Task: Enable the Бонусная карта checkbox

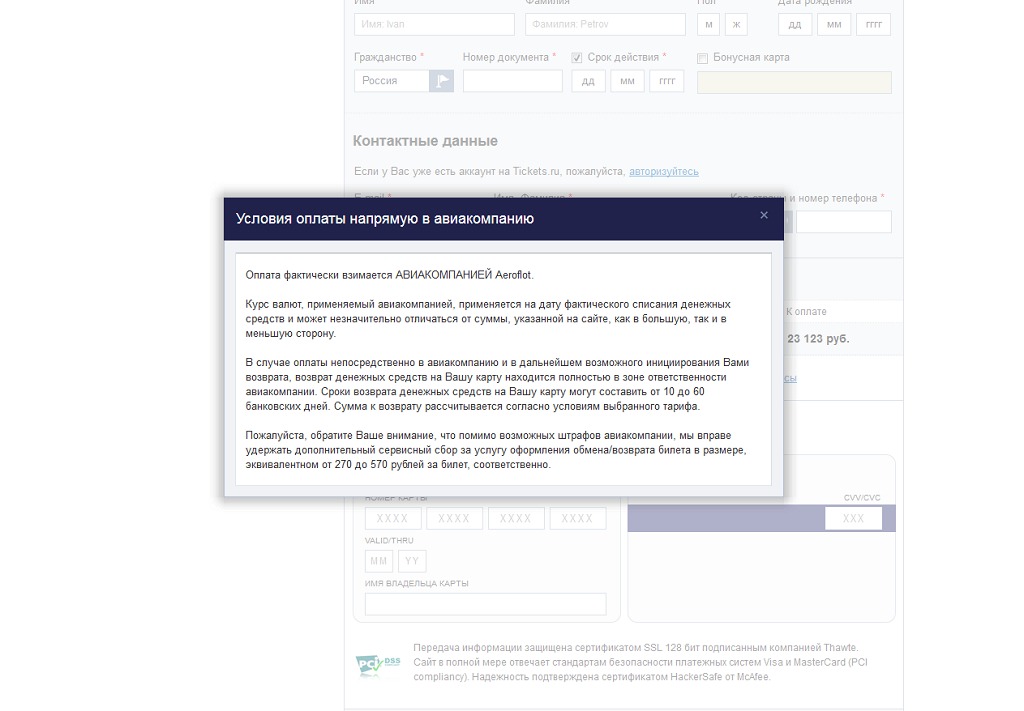Action: pyautogui.click(x=703, y=58)
